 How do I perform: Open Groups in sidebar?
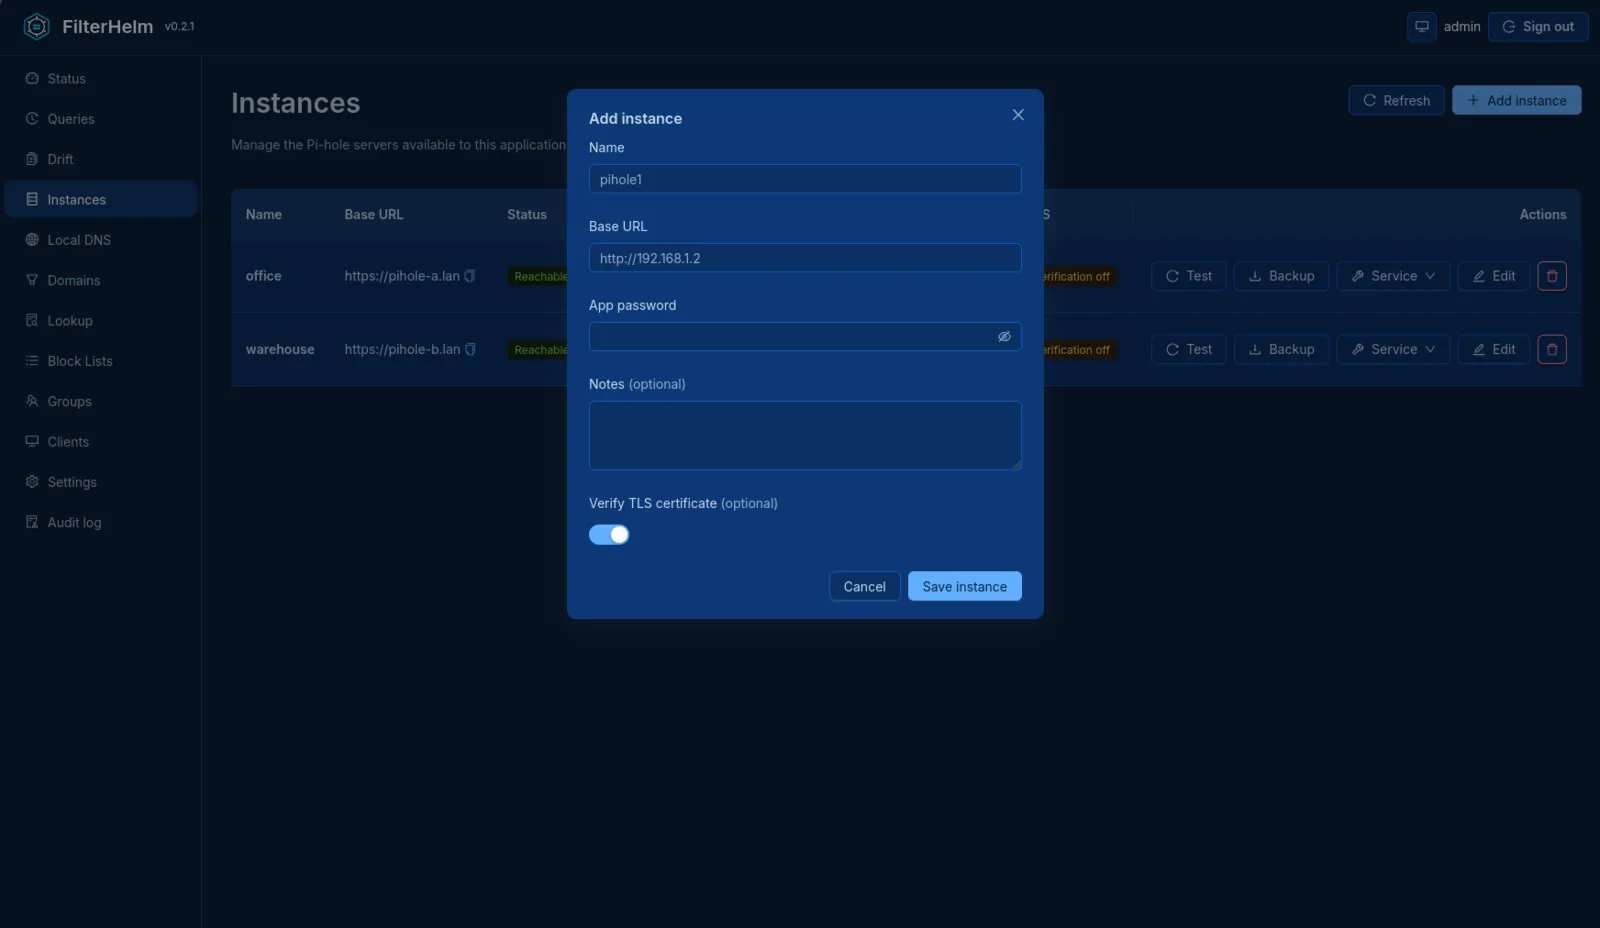tap(100, 401)
